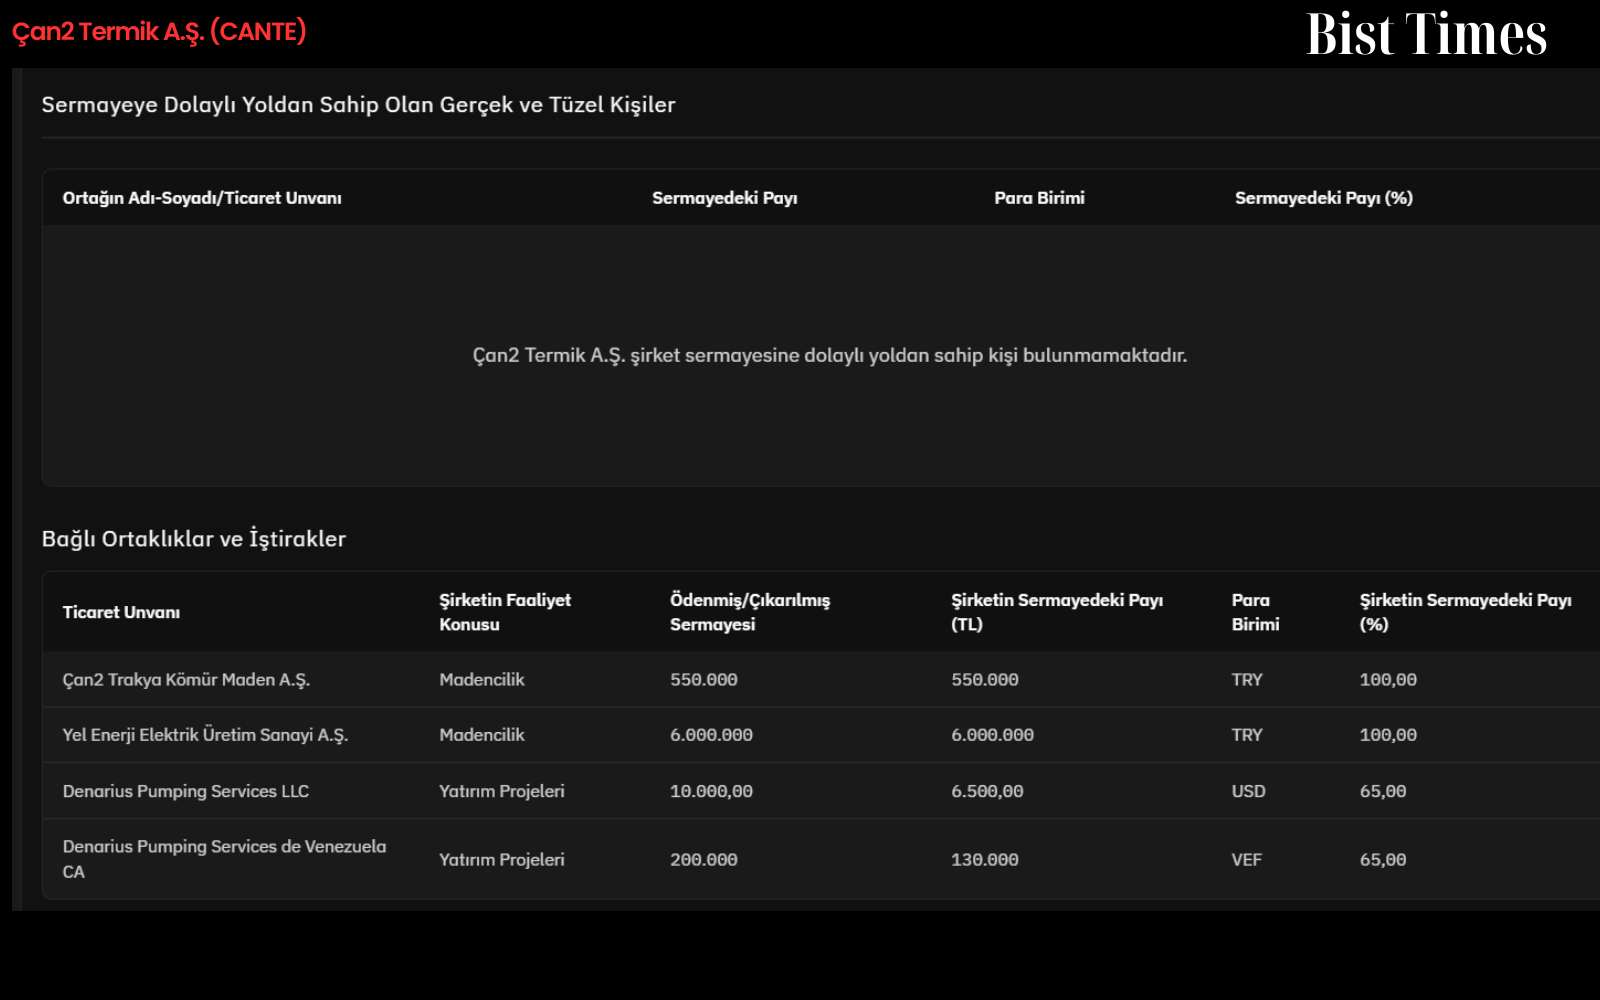Click Yatırım Projeleri in Denarius LLC row

[x=502, y=791]
